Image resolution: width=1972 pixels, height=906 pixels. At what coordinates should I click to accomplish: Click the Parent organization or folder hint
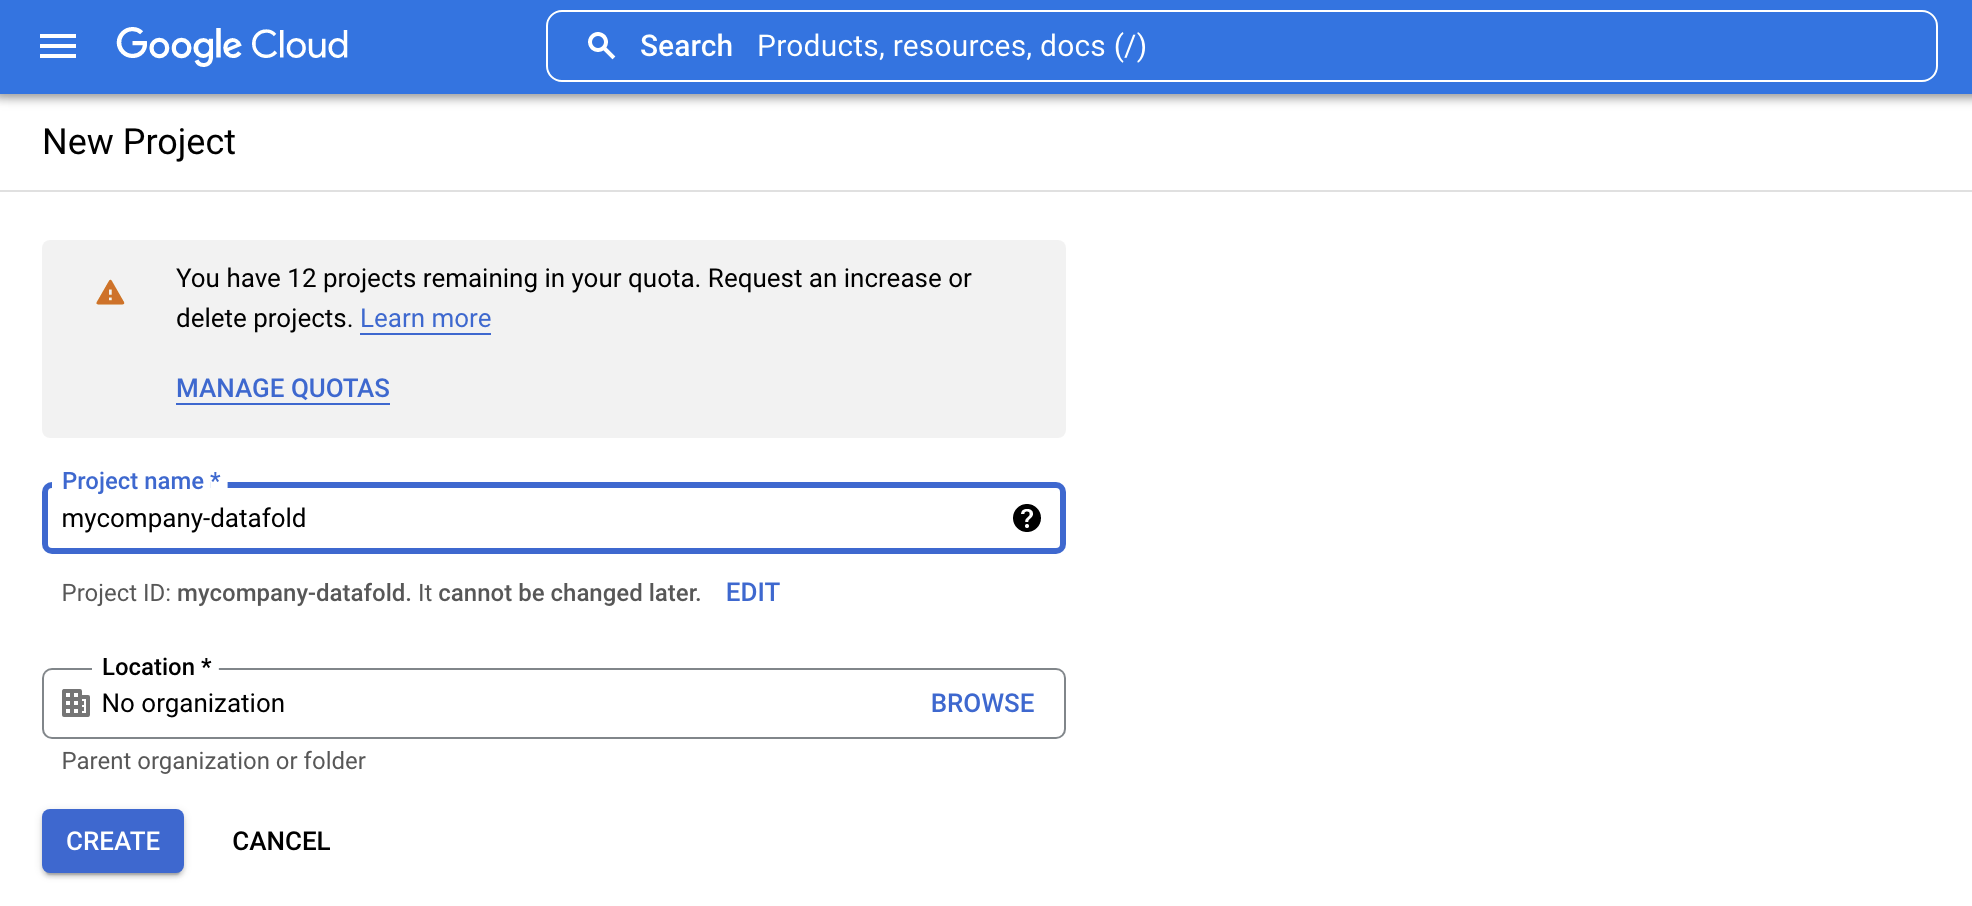coord(214,761)
